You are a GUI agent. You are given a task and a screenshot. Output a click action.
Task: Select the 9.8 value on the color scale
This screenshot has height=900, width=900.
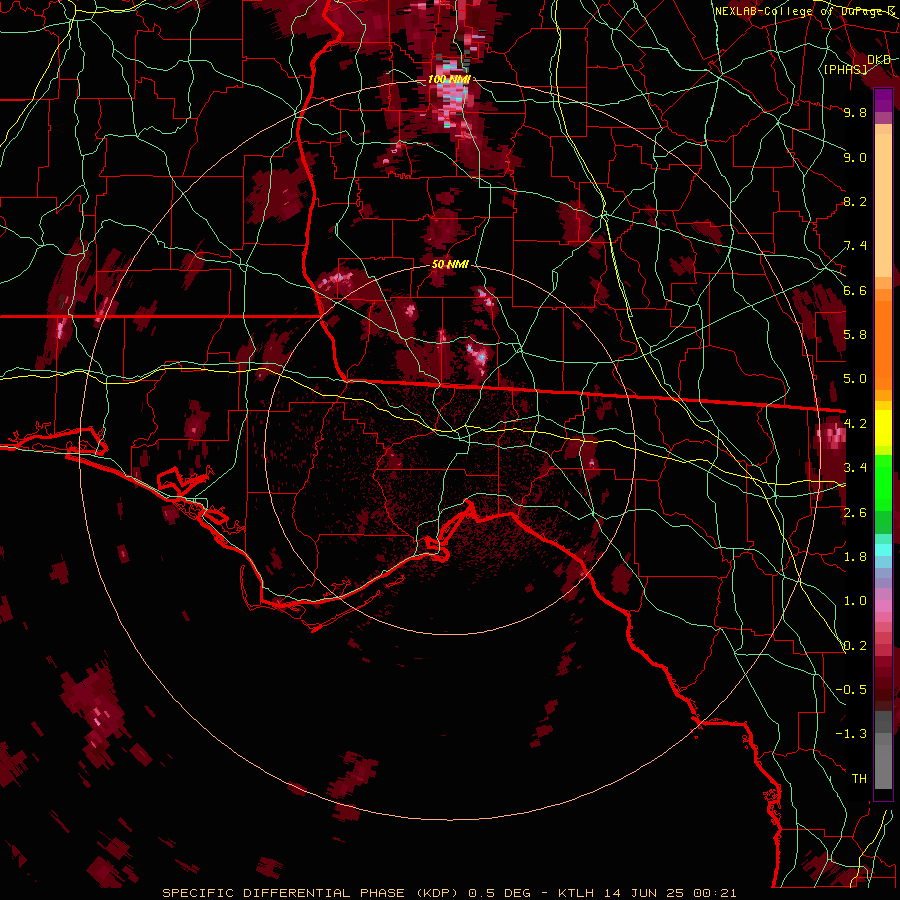(855, 112)
